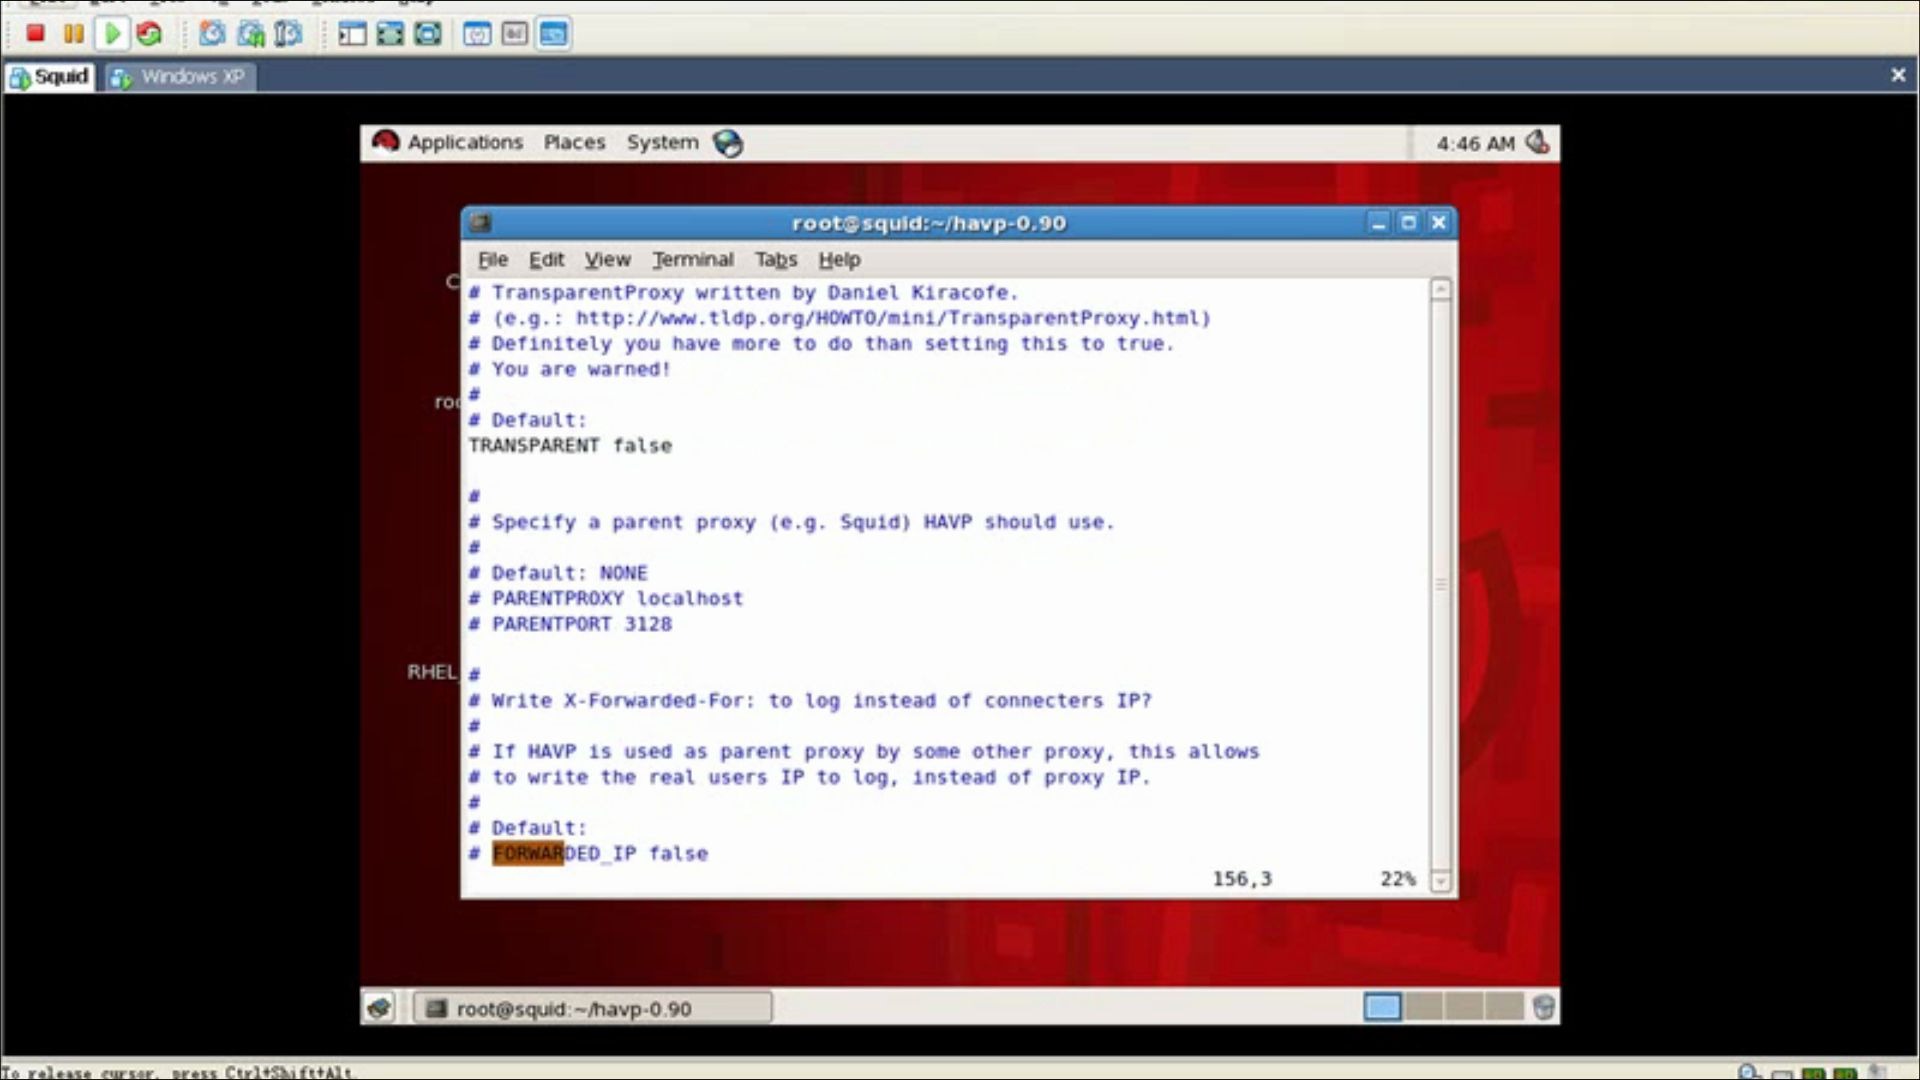
Task: Click the console view toolbar icon
Action: [x=553, y=34]
